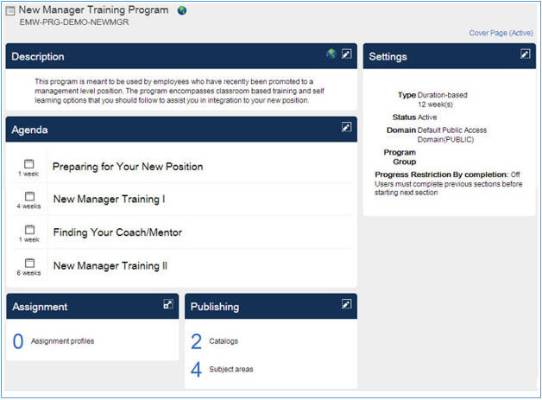The image size is (542, 400).
Task: Click the program icon beside New Manager Training Program
Action: tap(10, 11)
